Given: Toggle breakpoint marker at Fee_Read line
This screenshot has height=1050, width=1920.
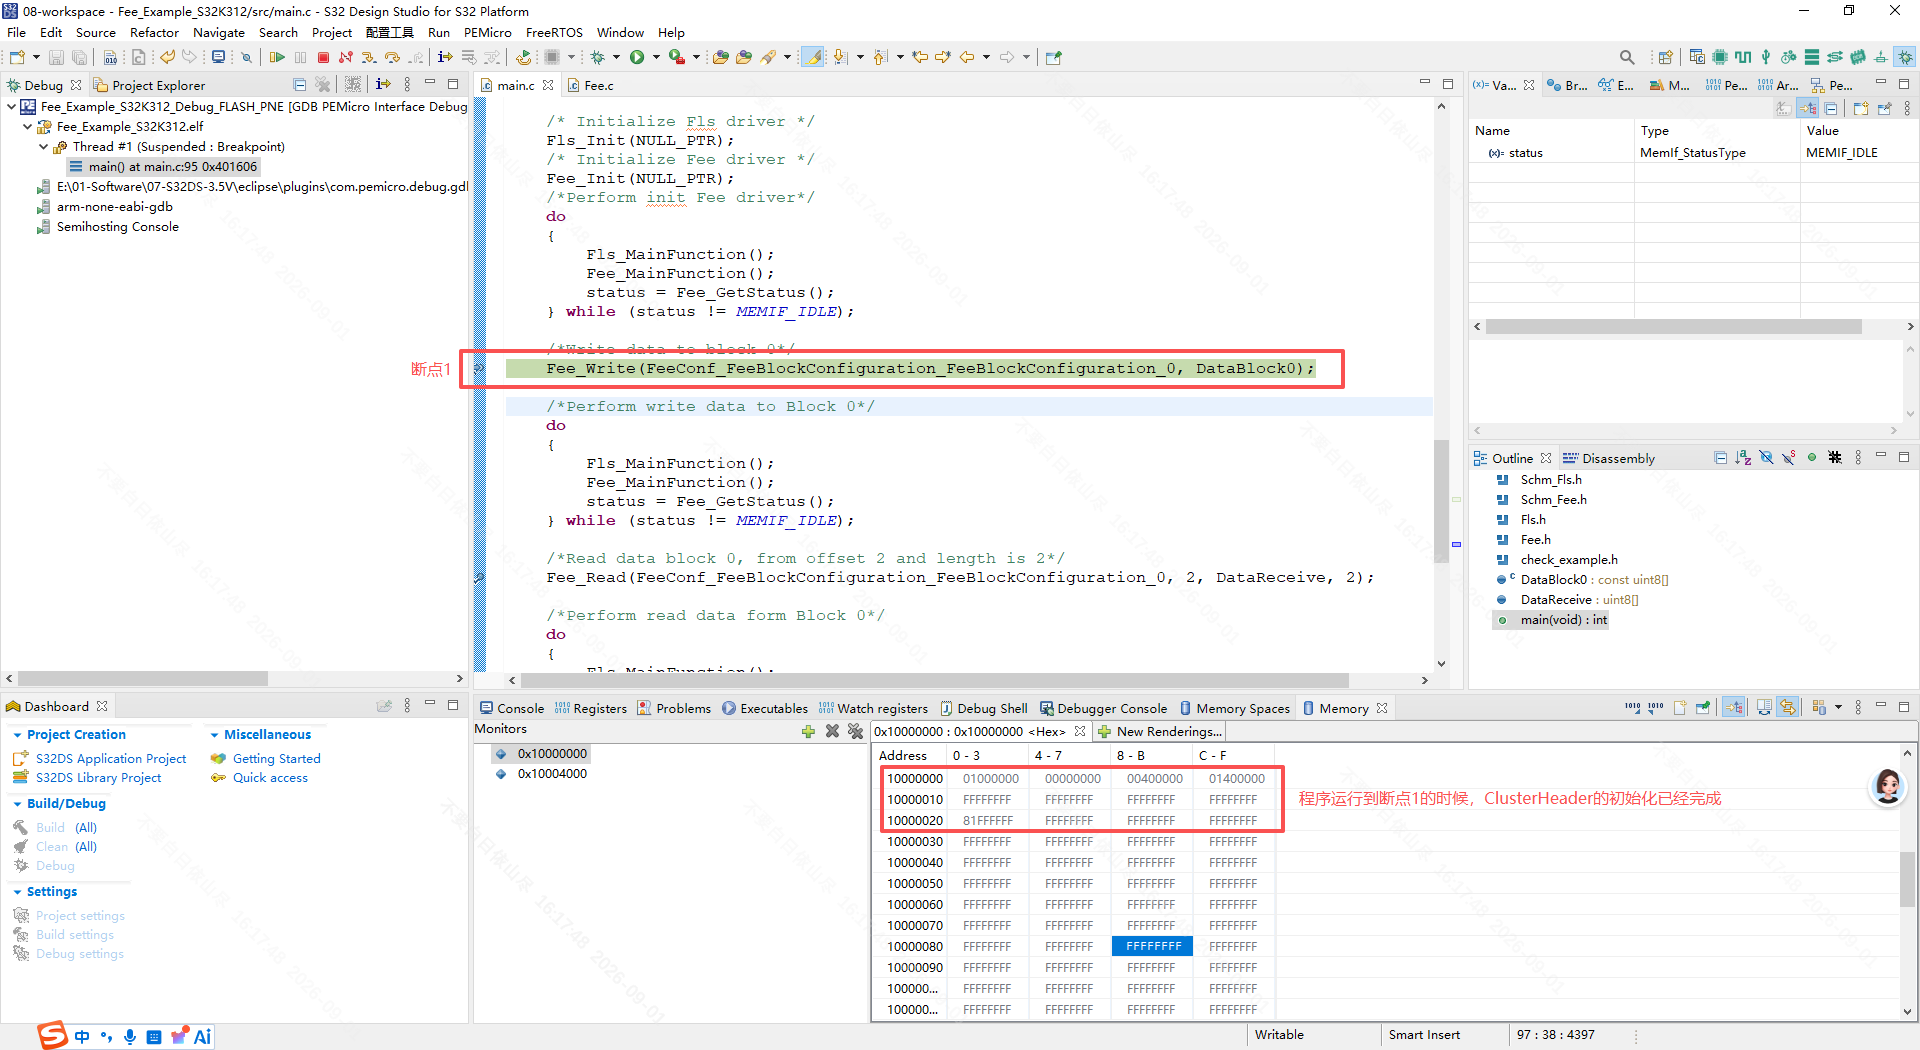Looking at the screenshot, I should [479, 578].
